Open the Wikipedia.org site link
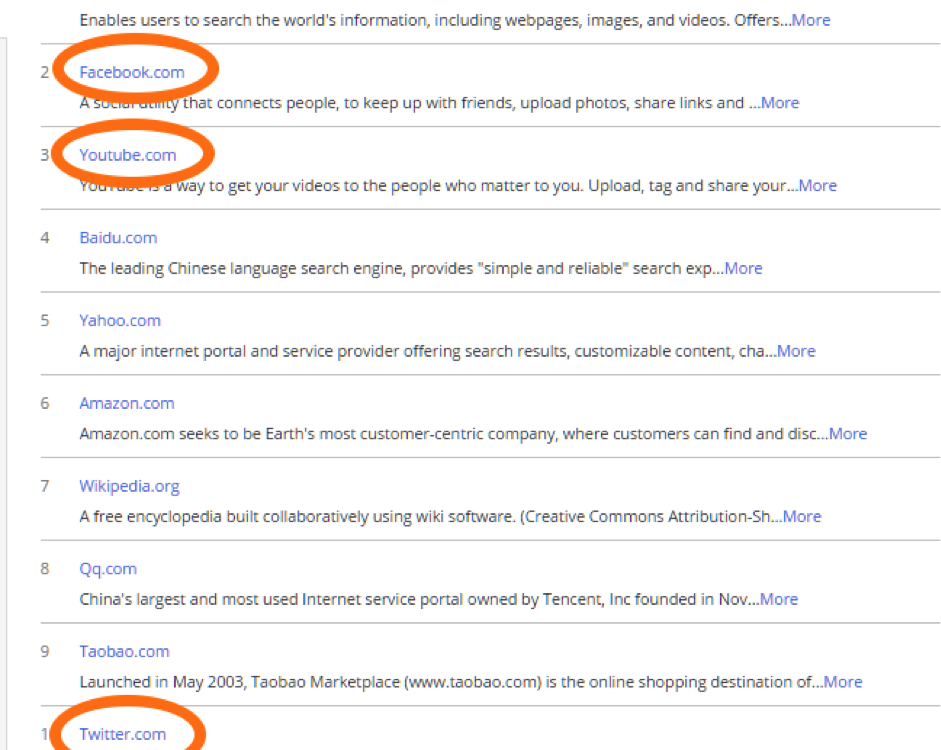The image size is (941, 750). tap(130, 486)
